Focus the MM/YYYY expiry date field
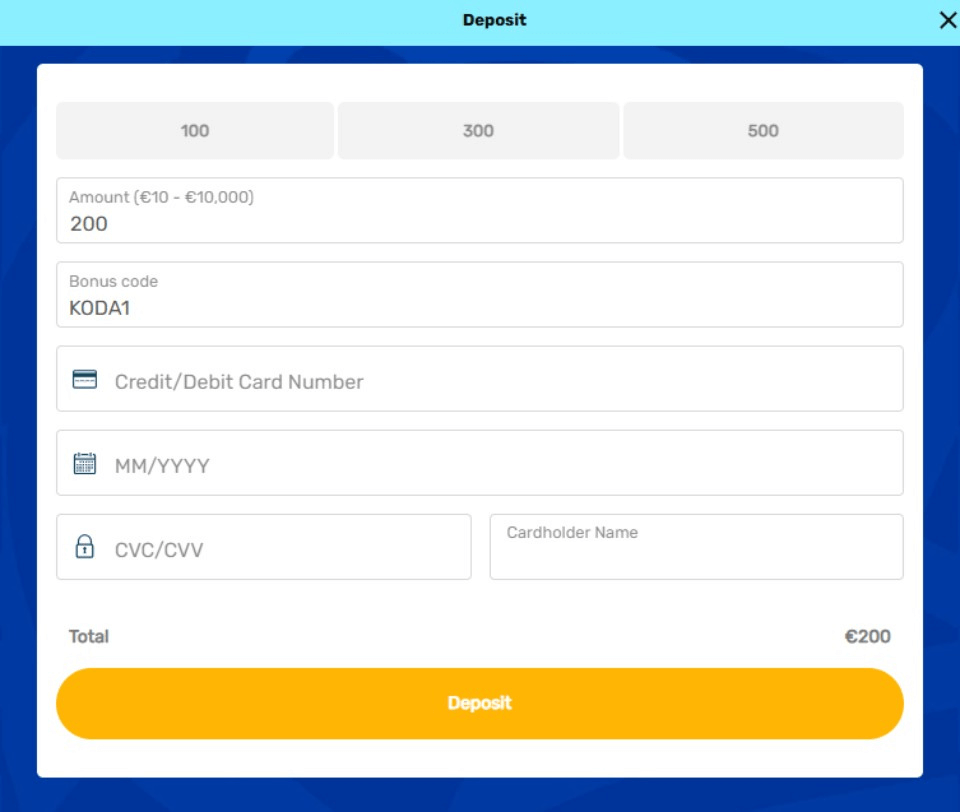960x812 pixels. pyautogui.click(x=500, y=465)
